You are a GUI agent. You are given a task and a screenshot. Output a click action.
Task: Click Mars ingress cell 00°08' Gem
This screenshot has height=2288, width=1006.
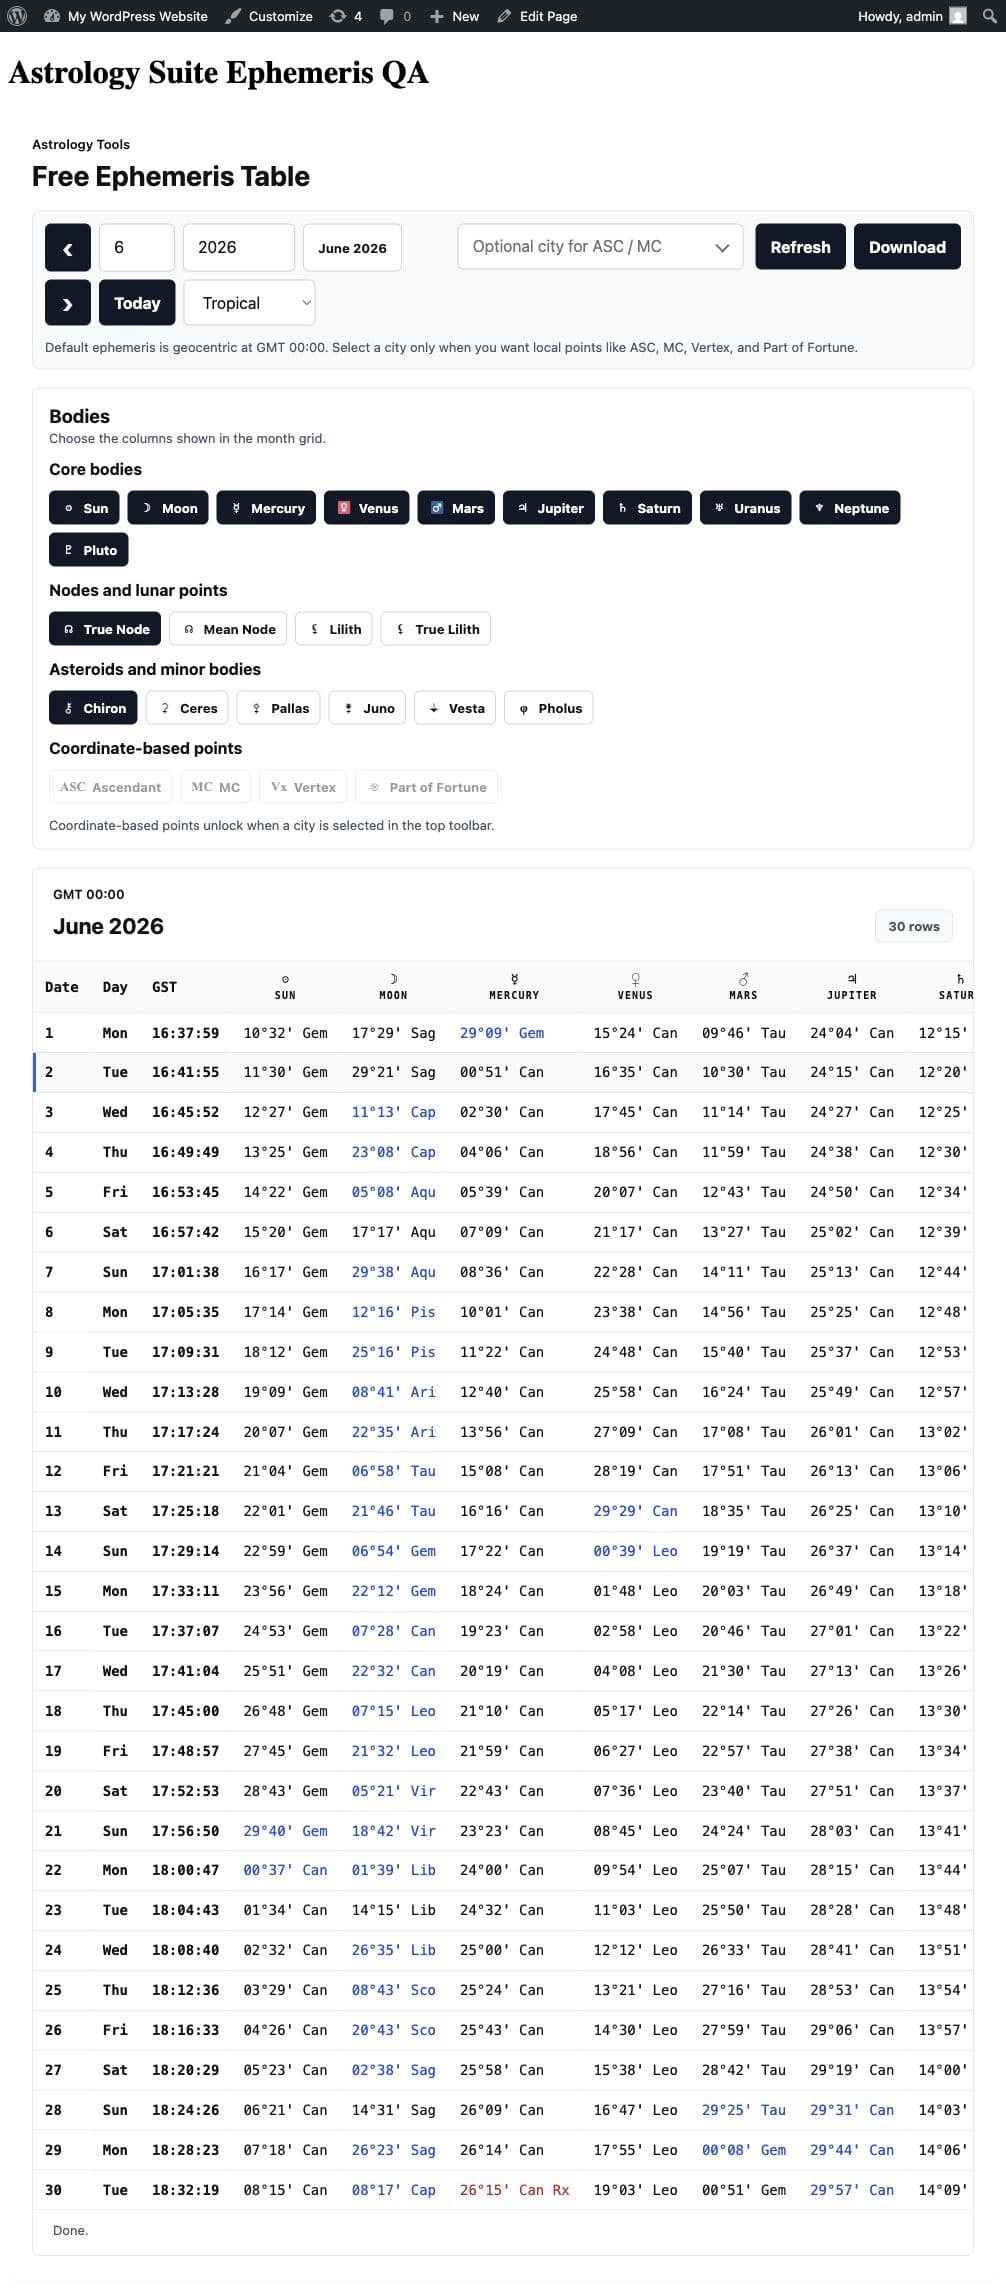(x=743, y=2150)
